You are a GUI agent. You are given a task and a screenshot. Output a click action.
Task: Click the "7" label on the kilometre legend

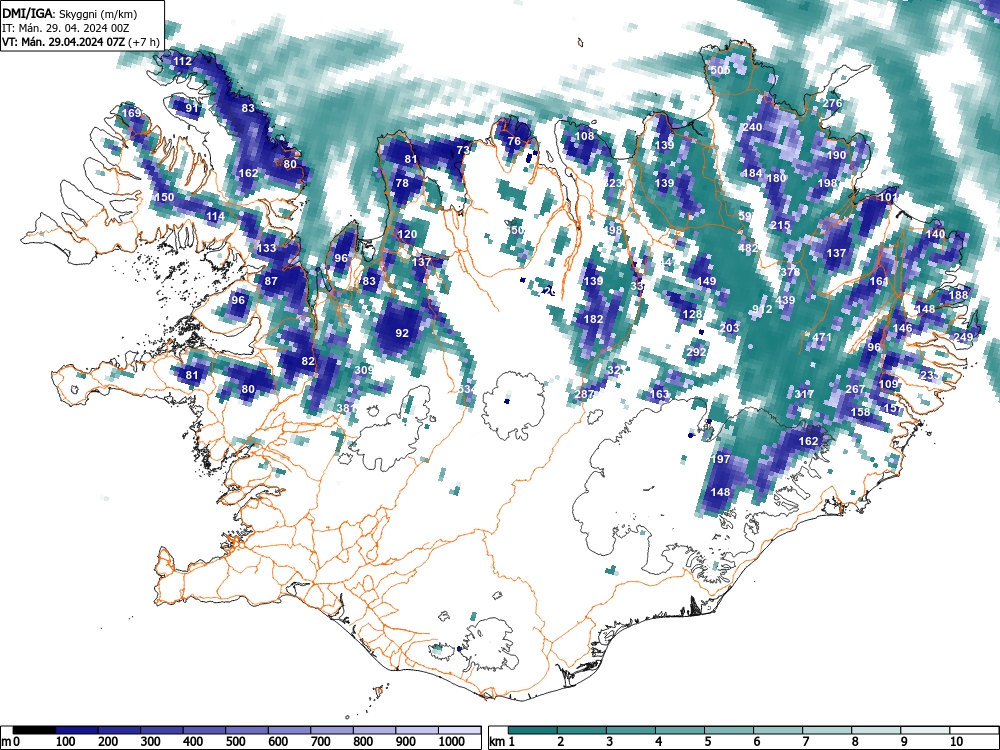[x=805, y=742]
